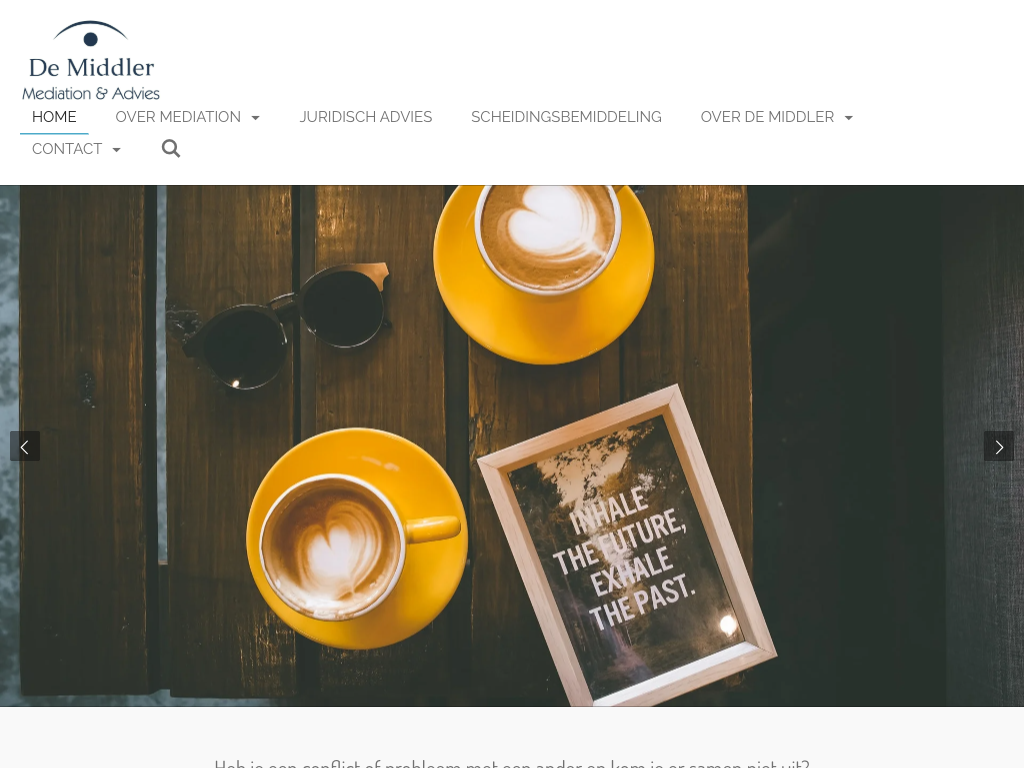Screen dimensions: 1024x768
Task: Click the Over Mediation menu label
Action: [178, 117]
